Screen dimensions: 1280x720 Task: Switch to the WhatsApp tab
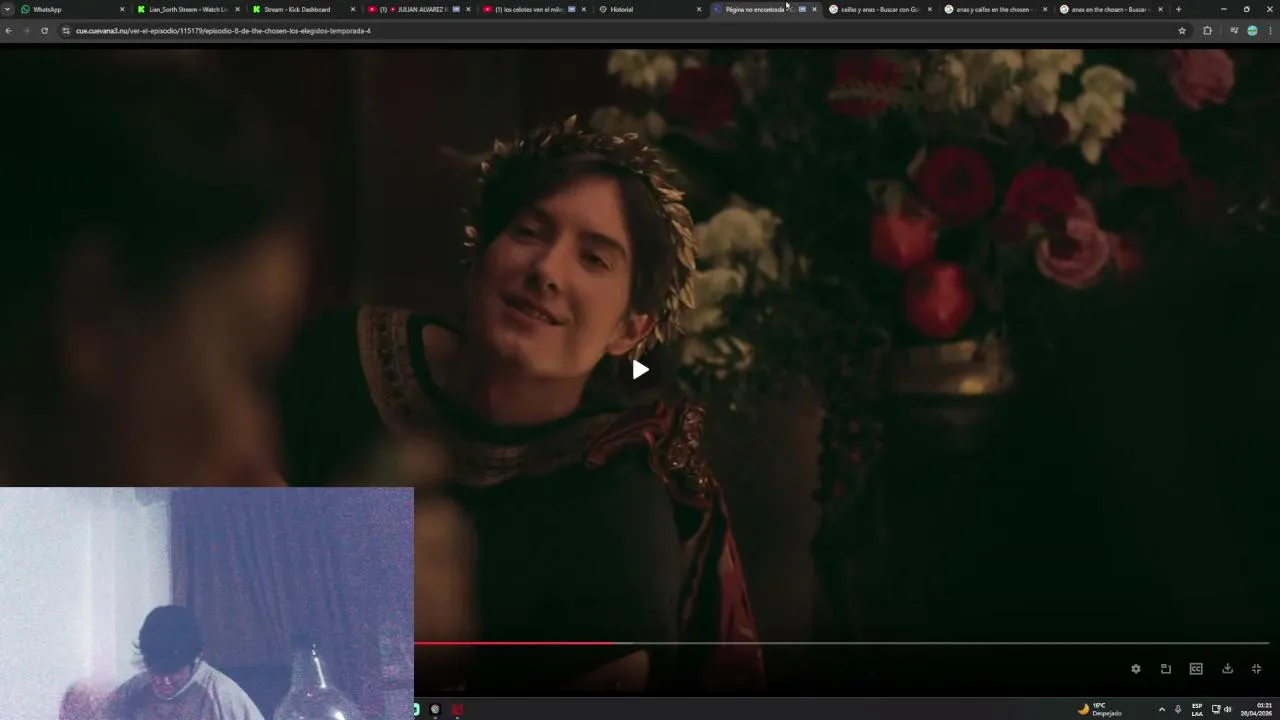[x=70, y=9]
